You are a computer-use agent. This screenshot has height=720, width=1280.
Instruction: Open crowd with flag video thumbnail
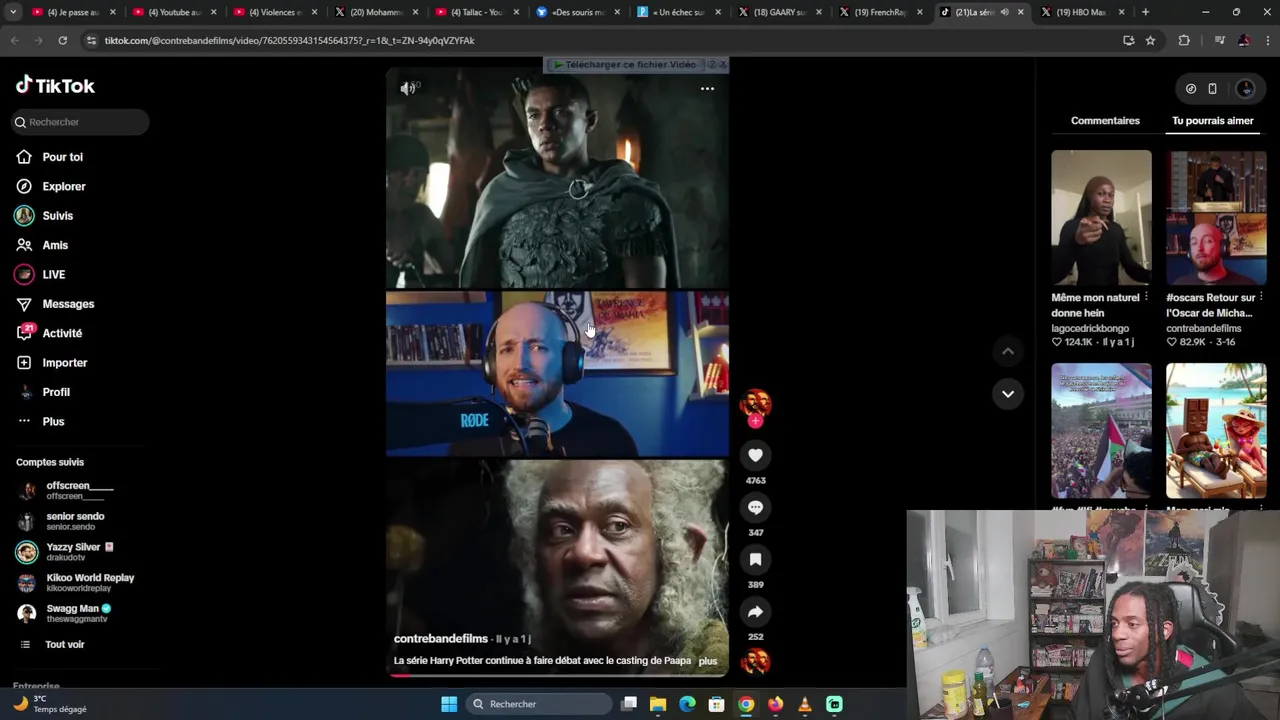1101,430
